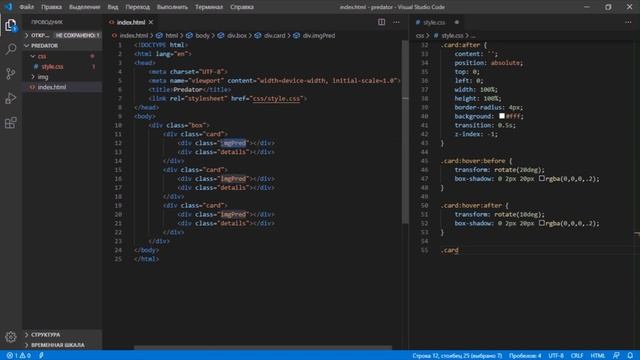Select index.html in the explorer tree
Screen dimensions: 640x360
point(62,87)
